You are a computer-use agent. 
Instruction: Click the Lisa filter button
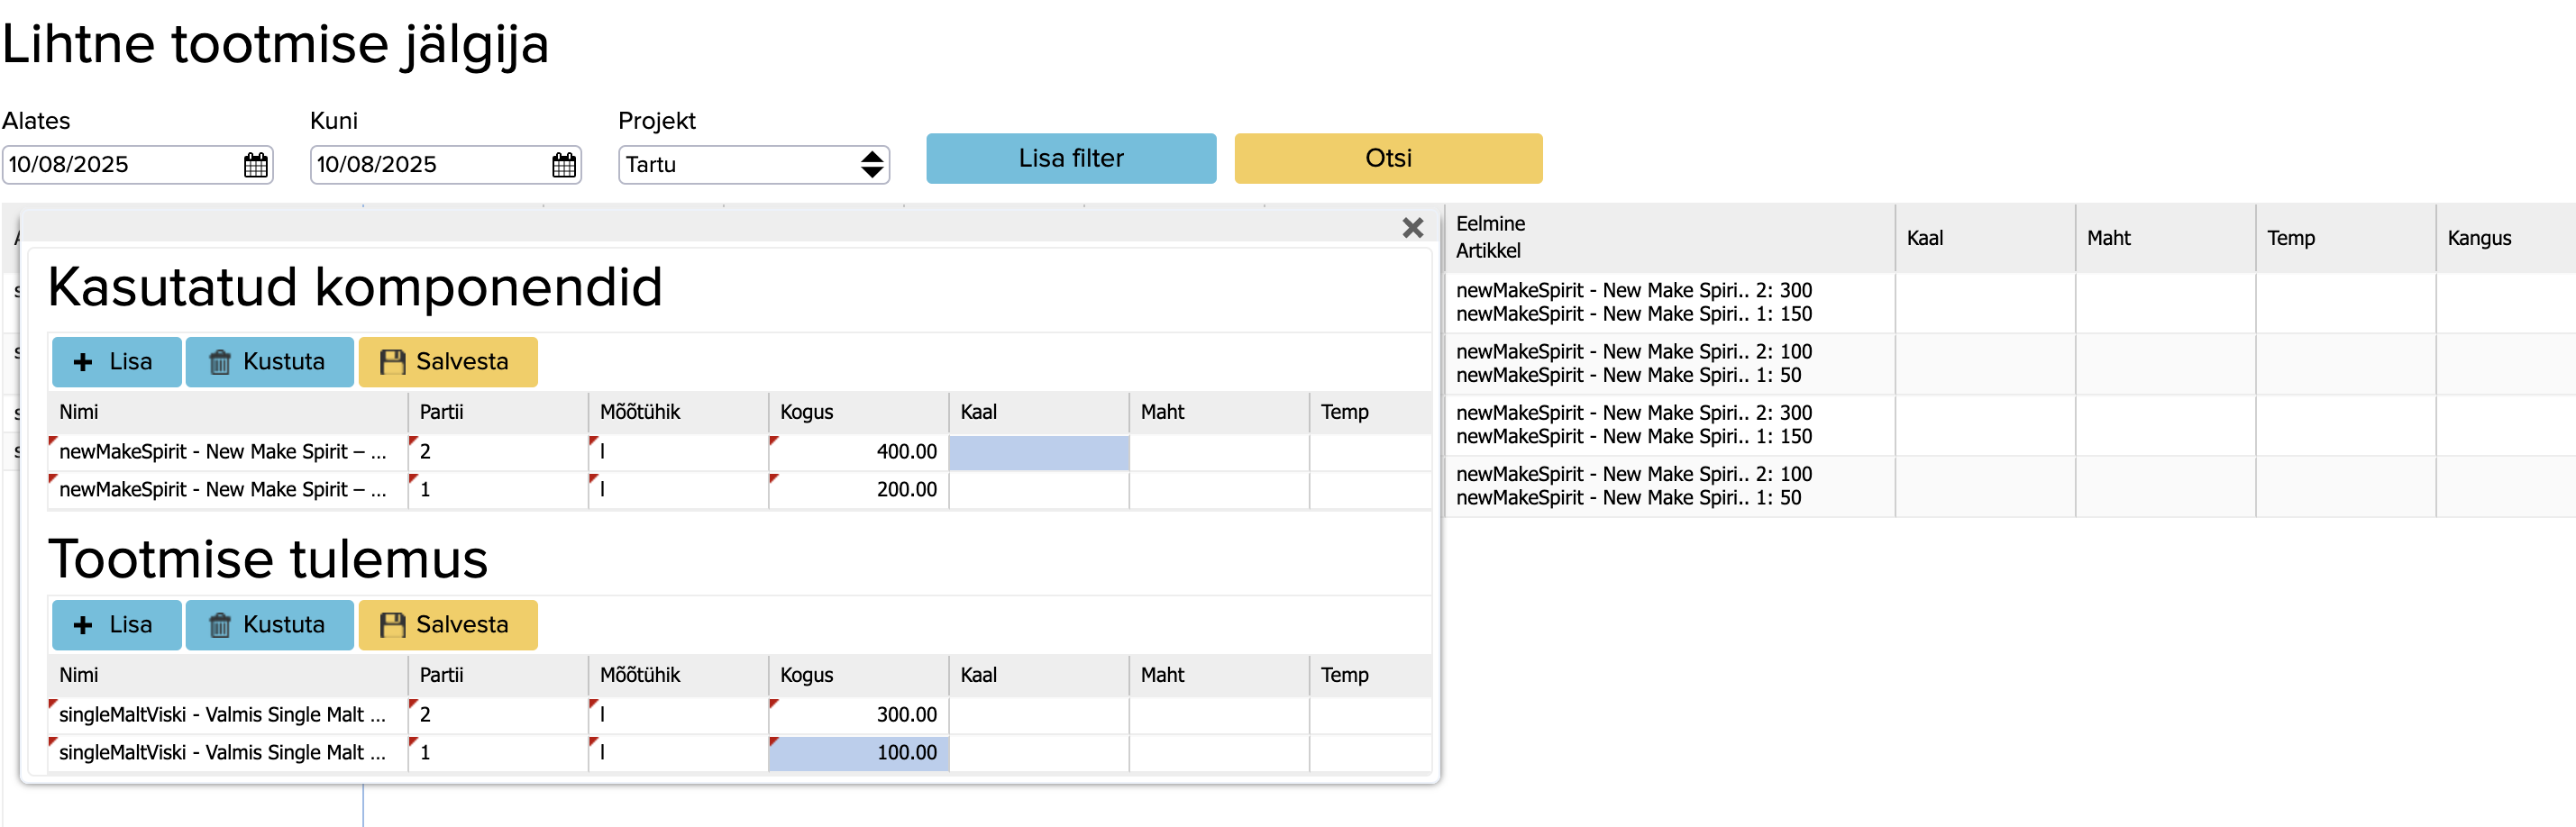click(1070, 159)
